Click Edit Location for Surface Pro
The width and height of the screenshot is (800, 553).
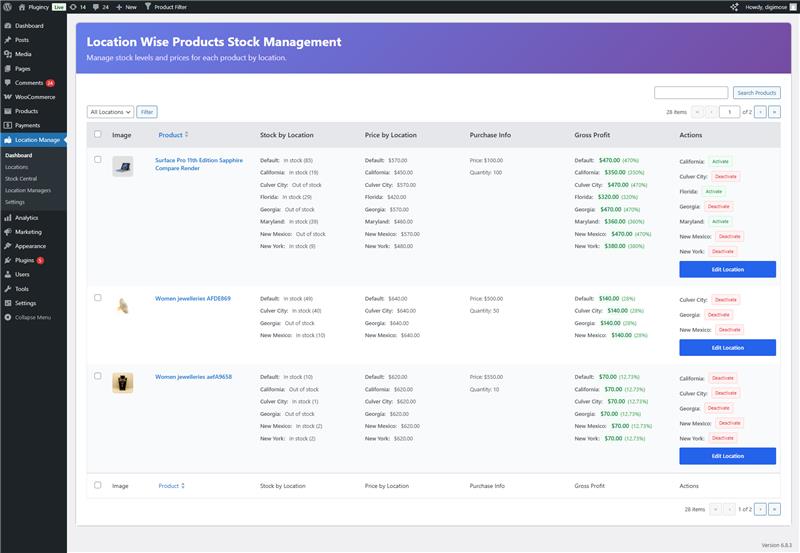(727, 269)
